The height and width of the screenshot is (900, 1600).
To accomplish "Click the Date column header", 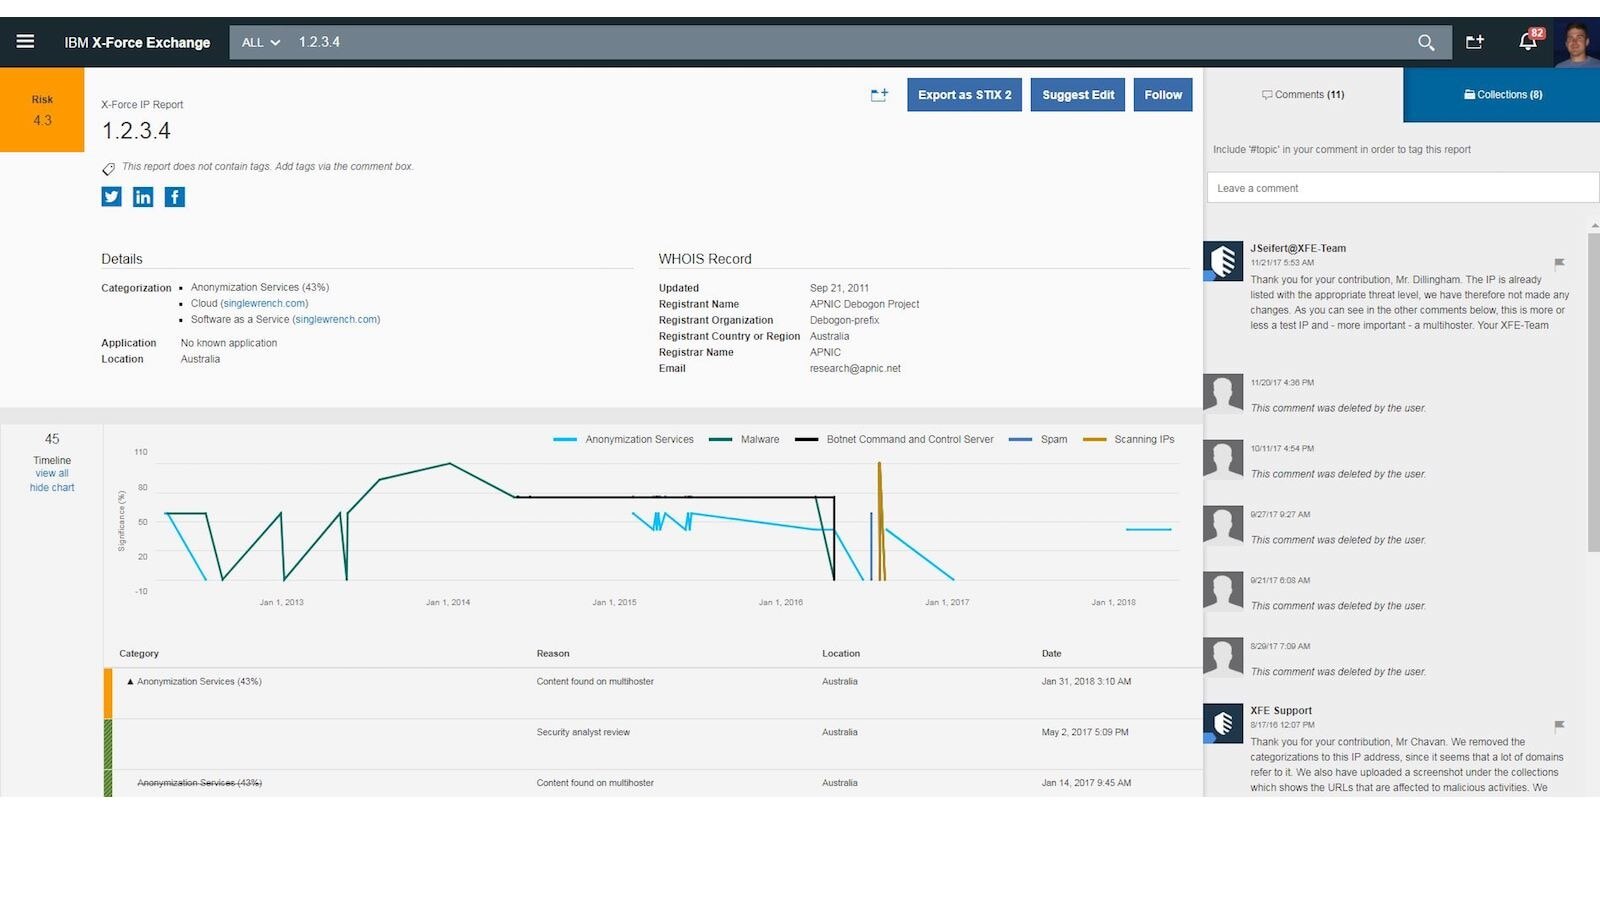I will point(1051,654).
